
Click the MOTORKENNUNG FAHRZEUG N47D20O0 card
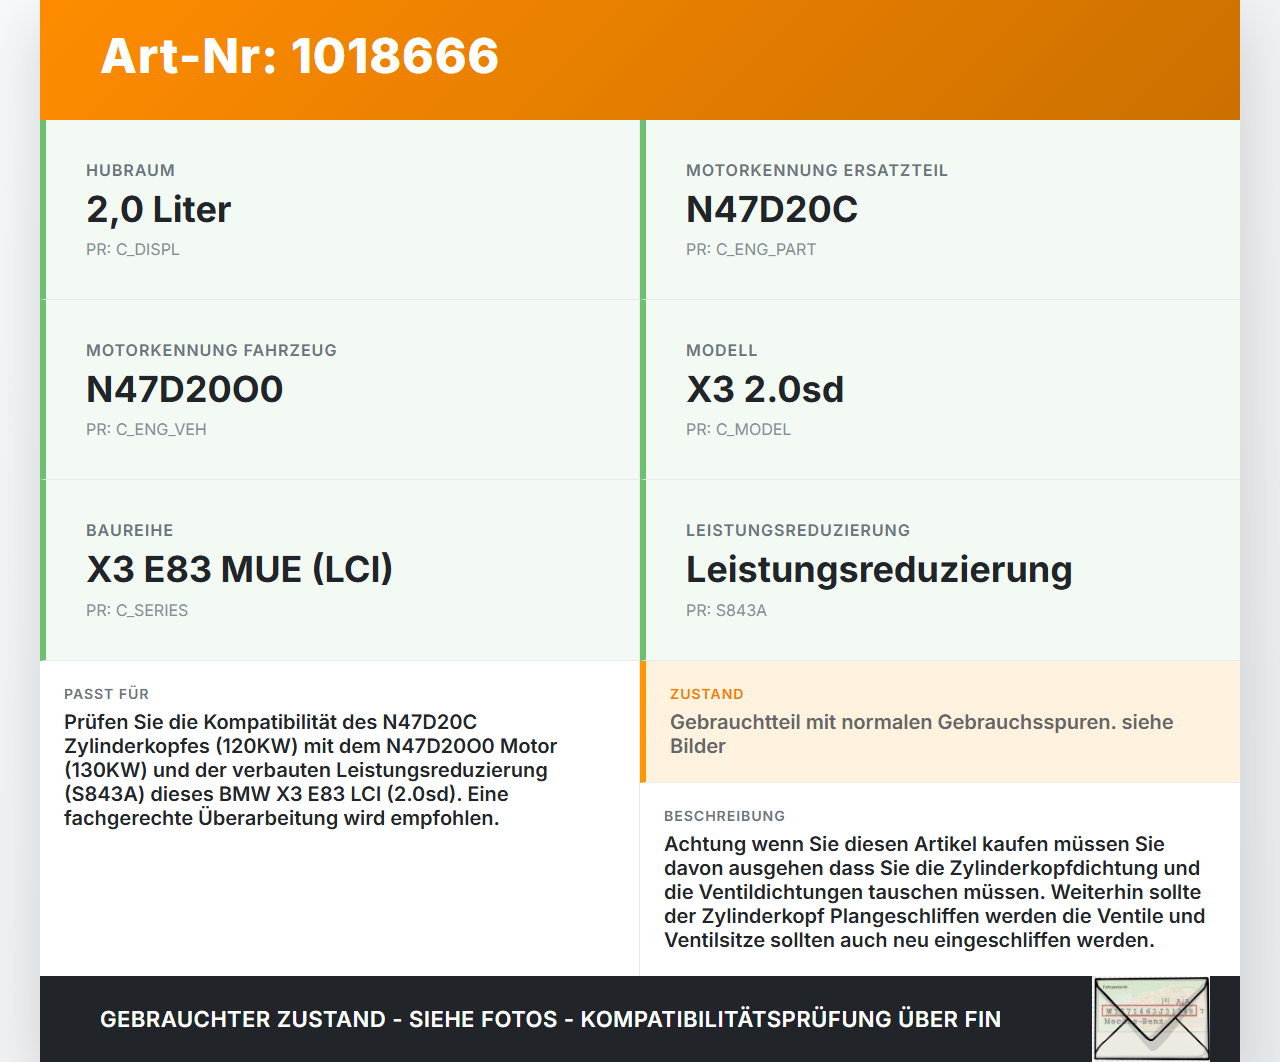tap(340, 389)
